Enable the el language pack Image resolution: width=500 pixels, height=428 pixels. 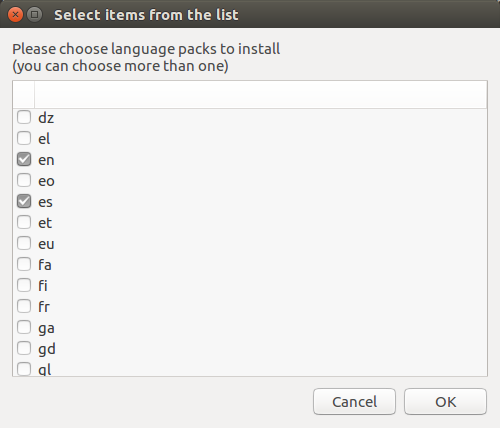pyautogui.click(x=24, y=138)
